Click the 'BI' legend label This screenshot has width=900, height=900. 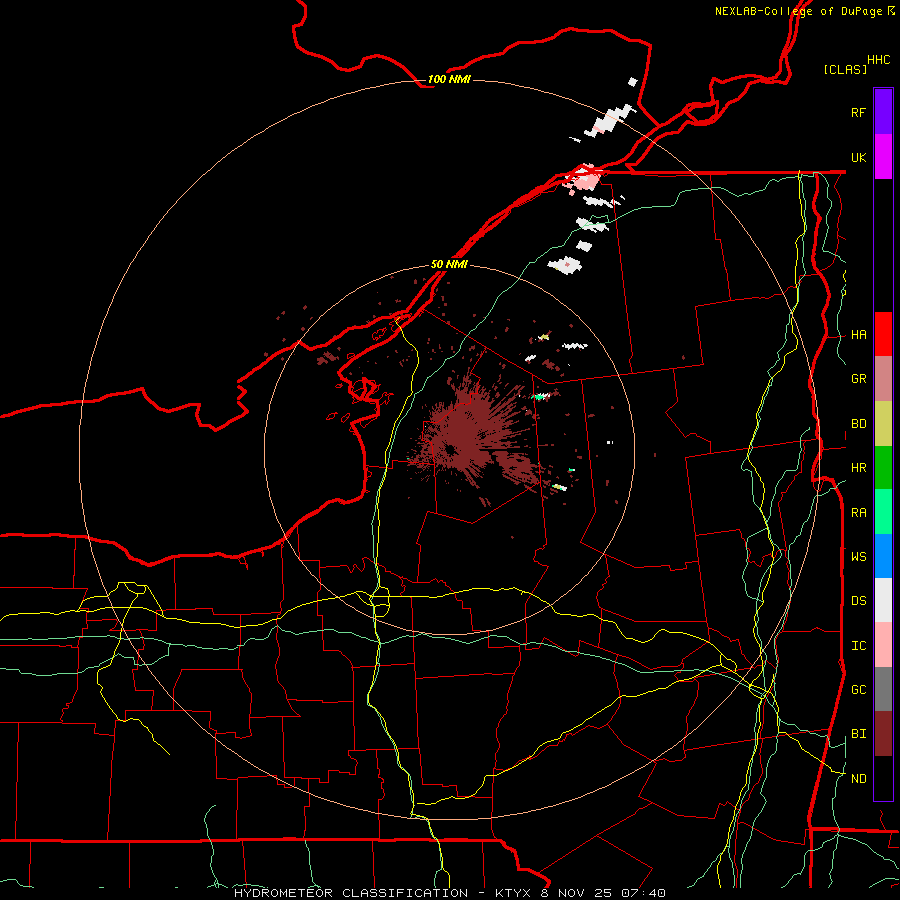pyautogui.click(x=858, y=734)
